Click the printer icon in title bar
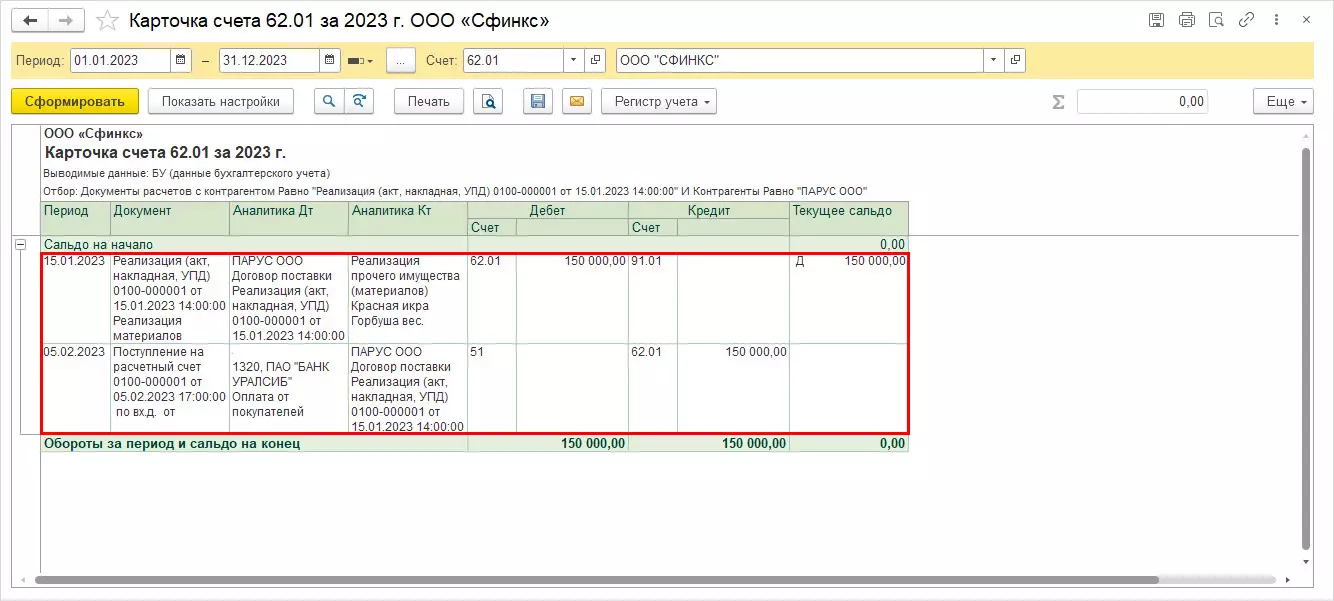The height and width of the screenshot is (601, 1334). (1187, 20)
